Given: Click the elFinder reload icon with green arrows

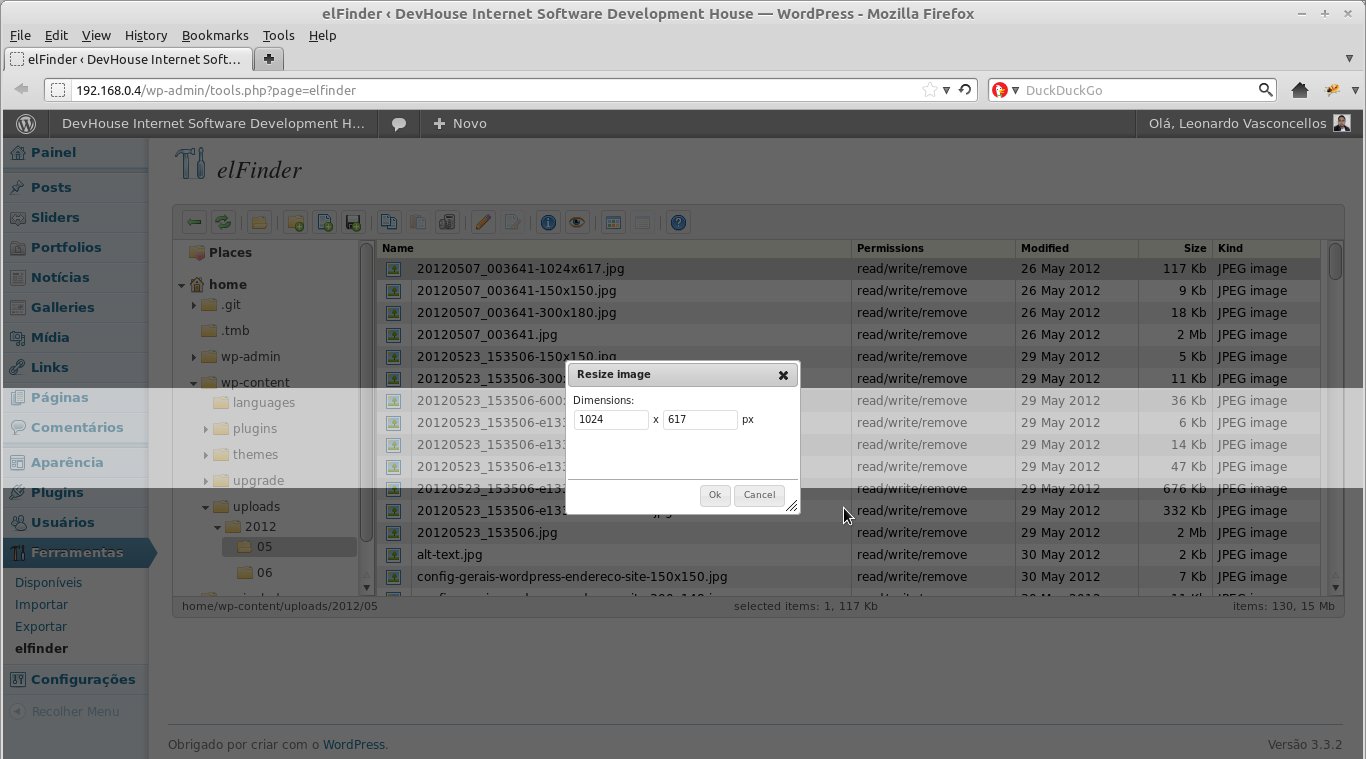Looking at the screenshot, I should 223,223.
